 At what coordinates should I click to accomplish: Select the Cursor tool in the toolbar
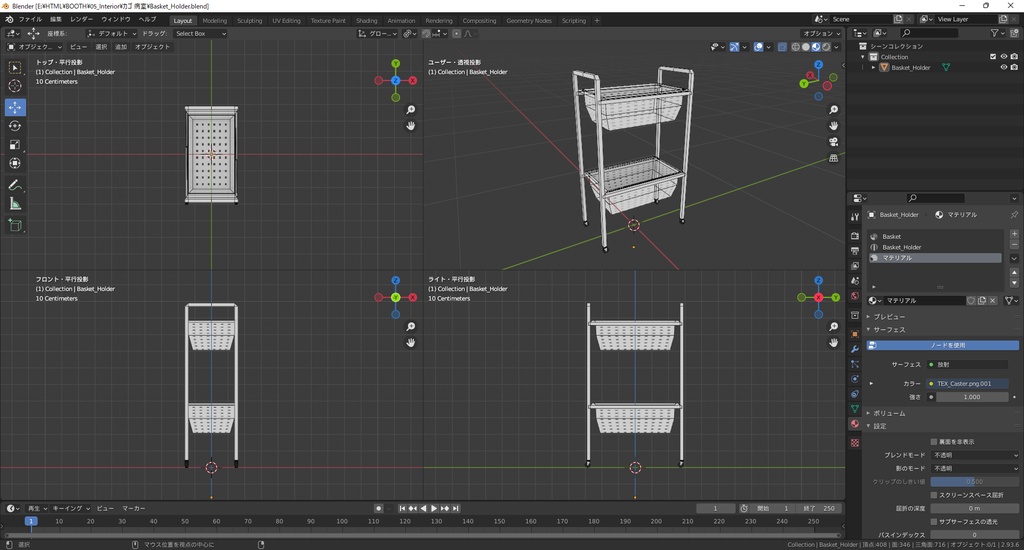pyautogui.click(x=15, y=86)
